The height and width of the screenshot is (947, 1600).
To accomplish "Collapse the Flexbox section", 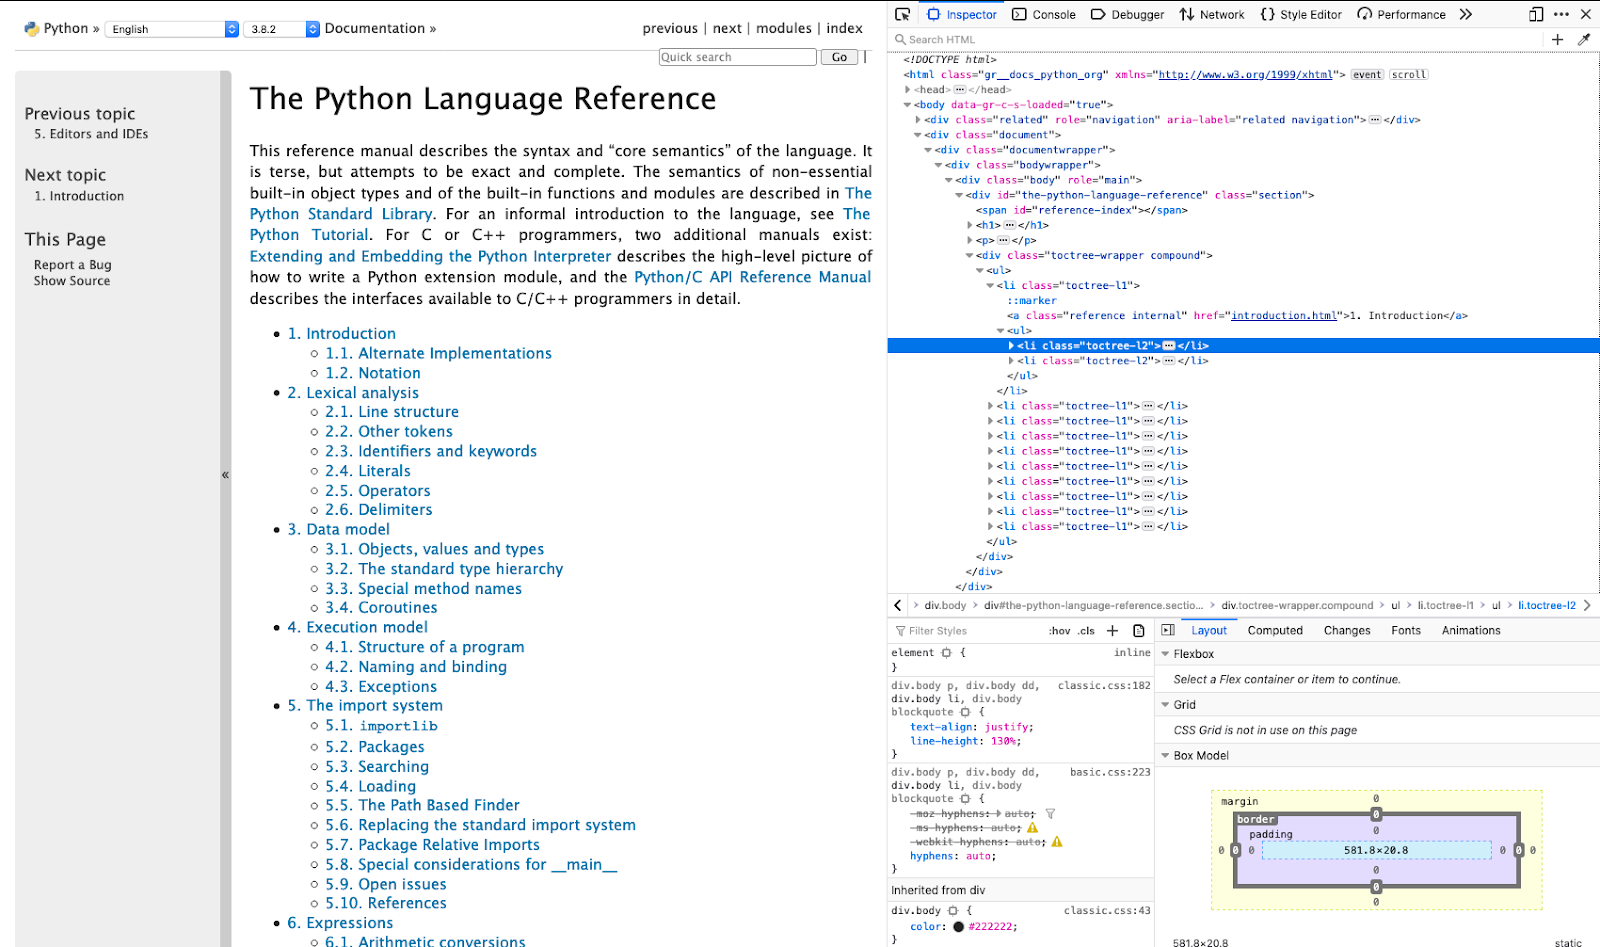I will click(1165, 654).
